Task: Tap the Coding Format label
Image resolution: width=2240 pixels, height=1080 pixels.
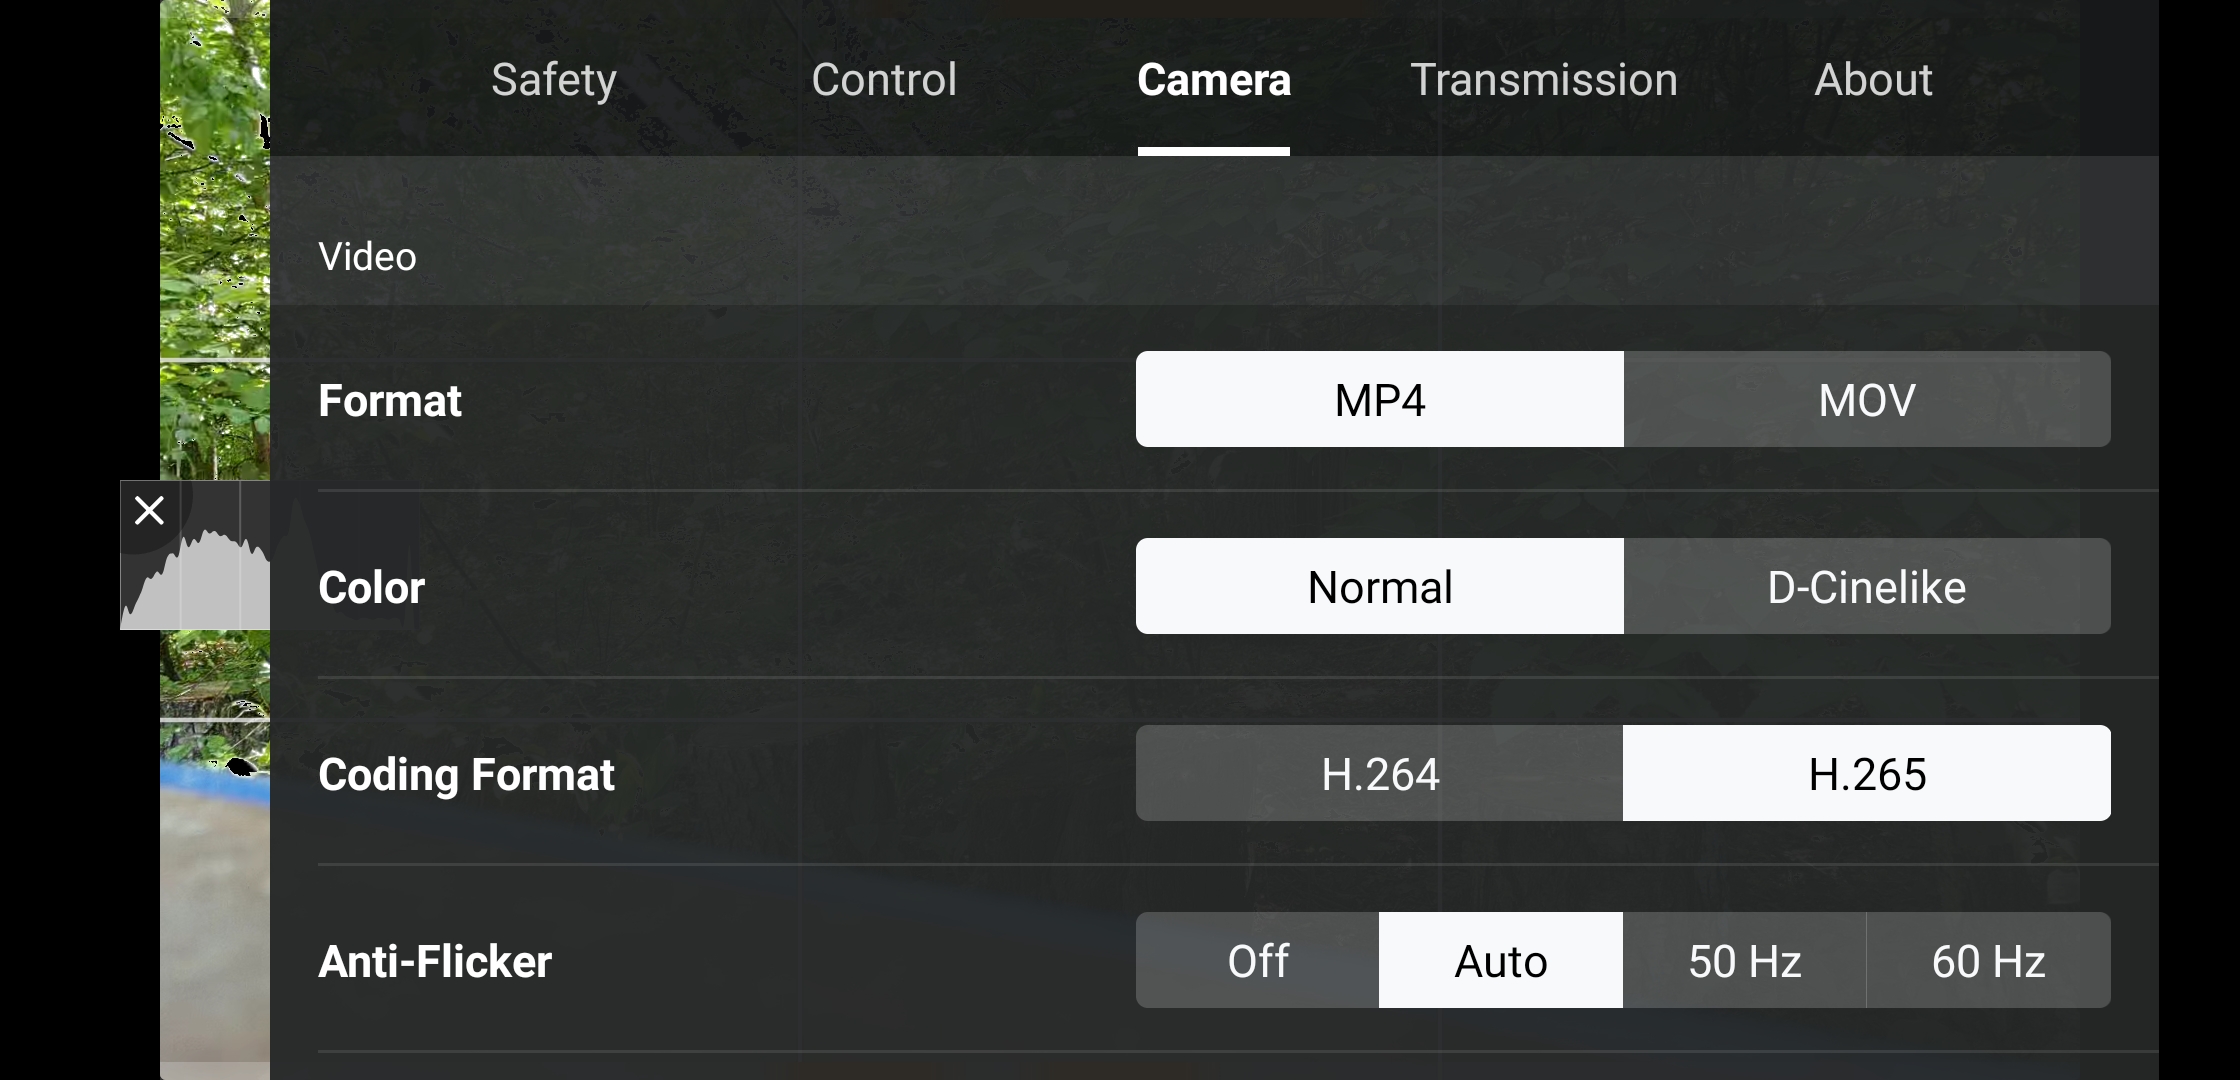Action: [466, 774]
